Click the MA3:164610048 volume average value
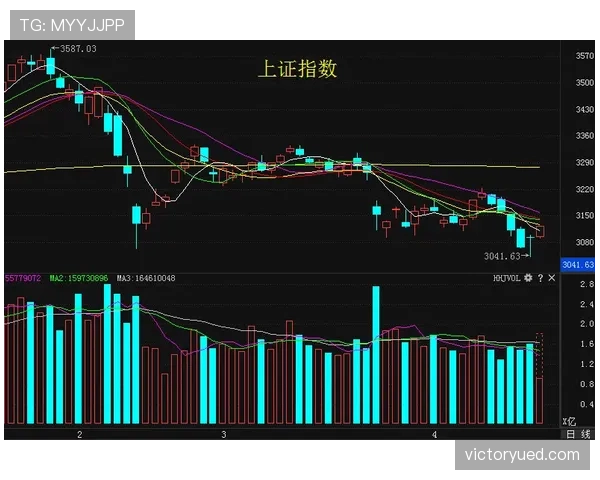 146,278
